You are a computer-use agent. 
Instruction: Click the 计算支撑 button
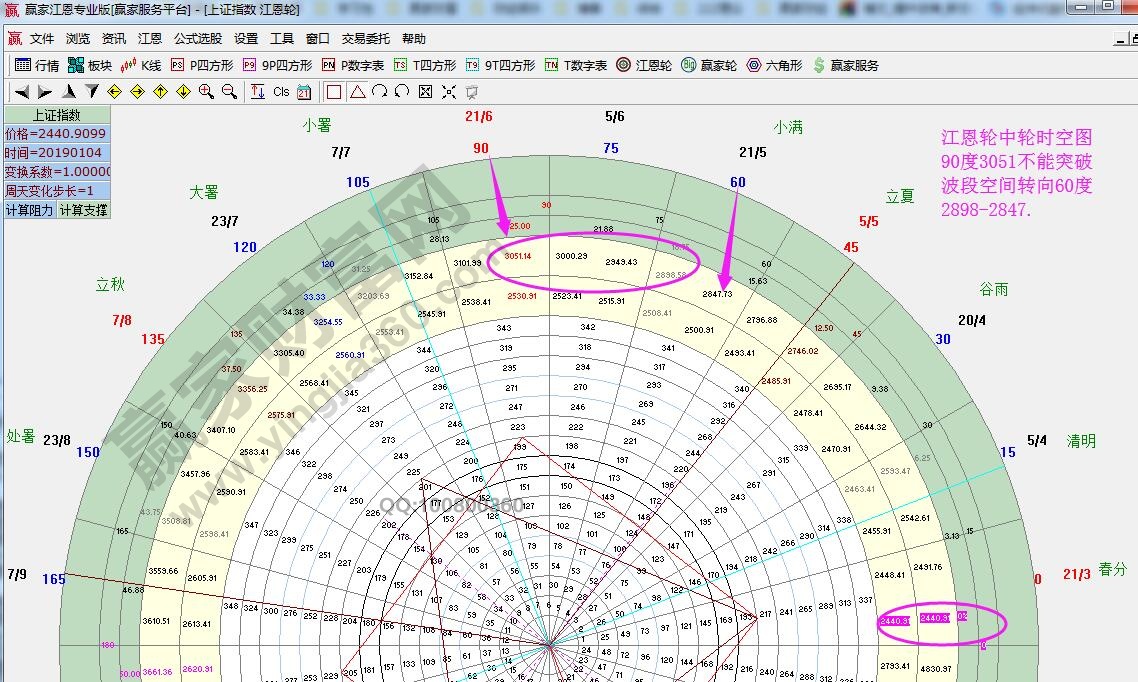[x=83, y=210]
